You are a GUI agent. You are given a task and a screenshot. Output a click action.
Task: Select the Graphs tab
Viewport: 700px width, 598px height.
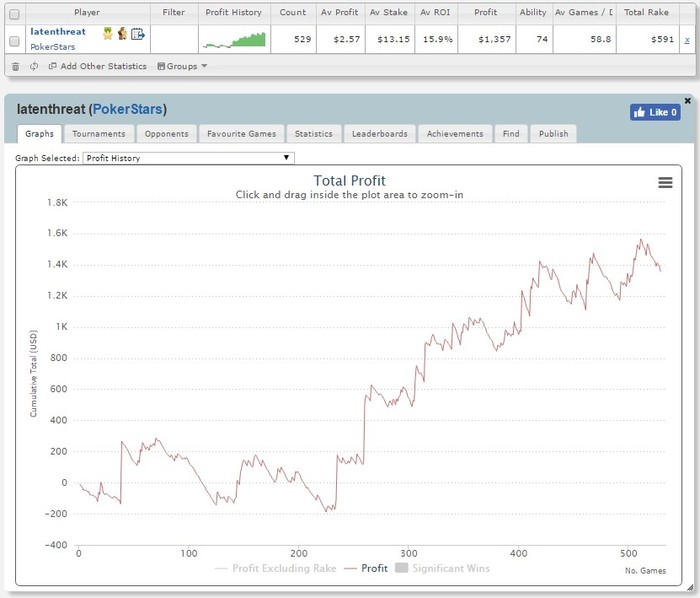coord(39,134)
